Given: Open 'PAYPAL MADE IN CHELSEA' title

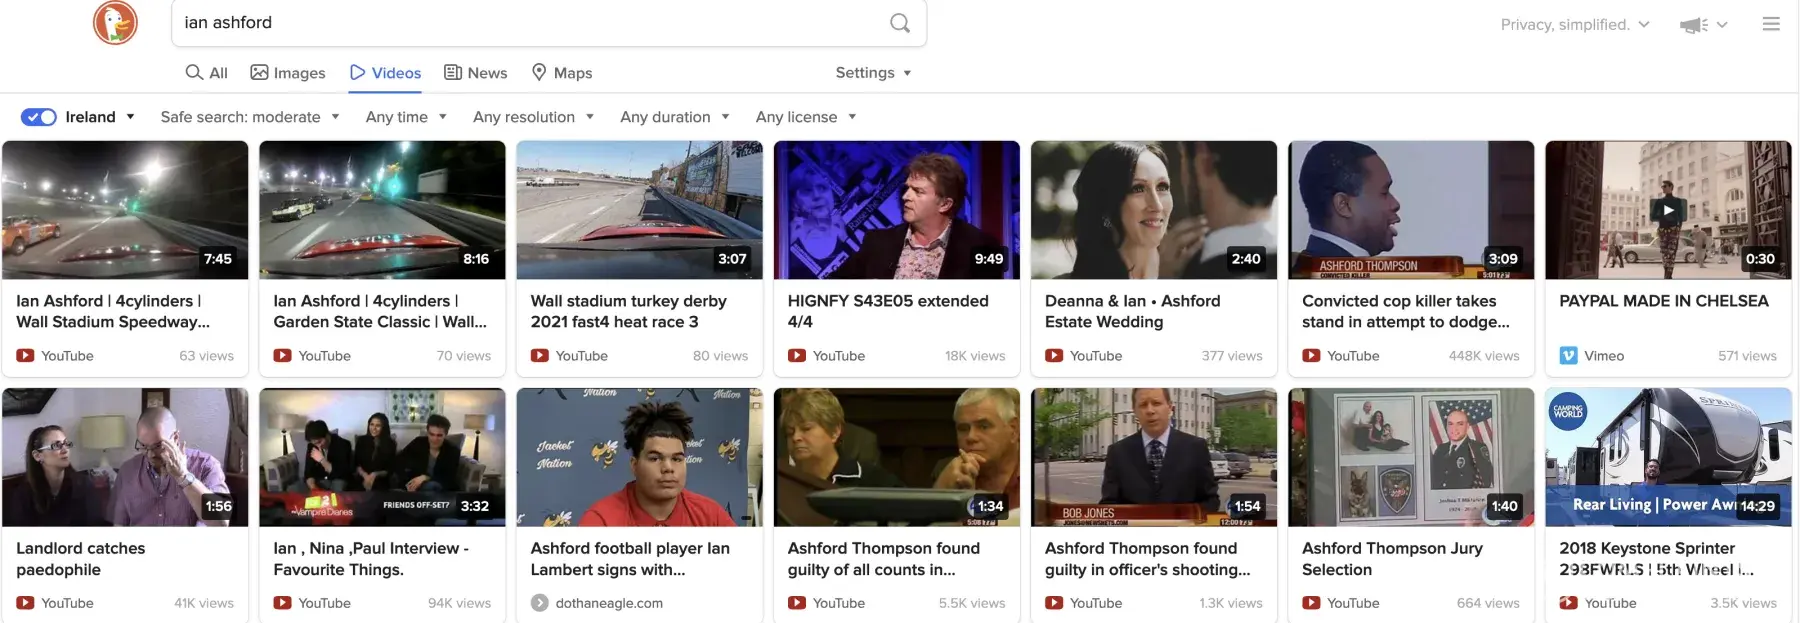Looking at the screenshot, I should click(x=1664, y=301).
